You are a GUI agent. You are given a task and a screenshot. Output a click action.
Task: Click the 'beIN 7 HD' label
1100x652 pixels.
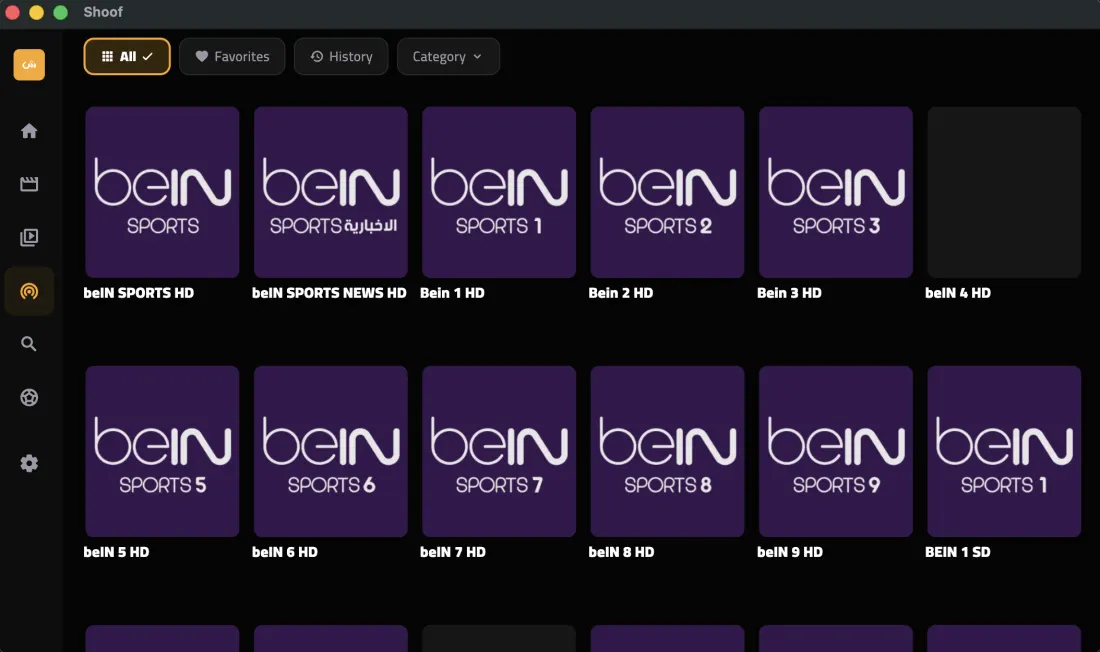[453, 552]
